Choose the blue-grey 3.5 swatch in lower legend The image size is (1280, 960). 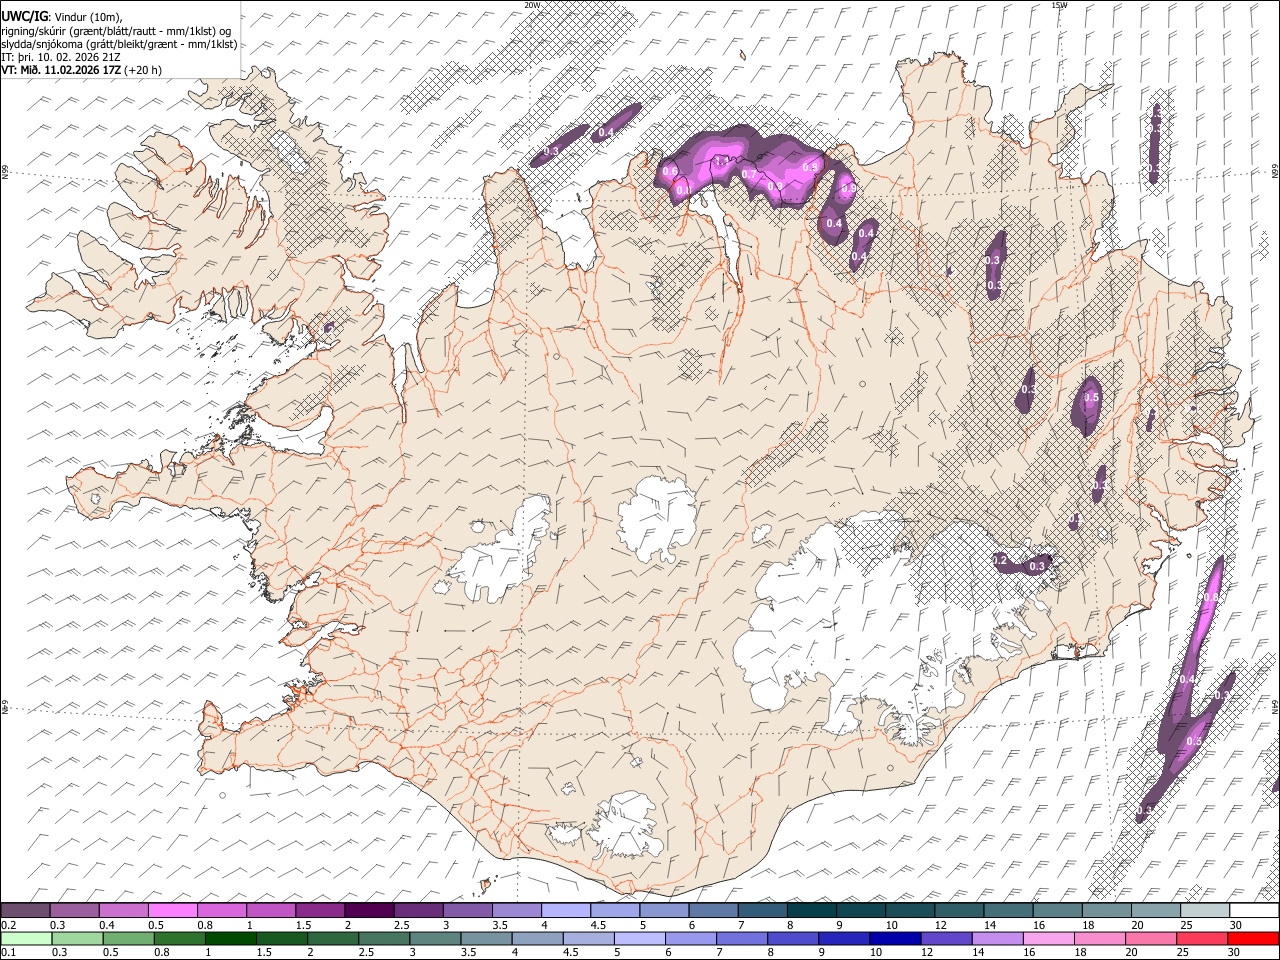click(486, 939)
